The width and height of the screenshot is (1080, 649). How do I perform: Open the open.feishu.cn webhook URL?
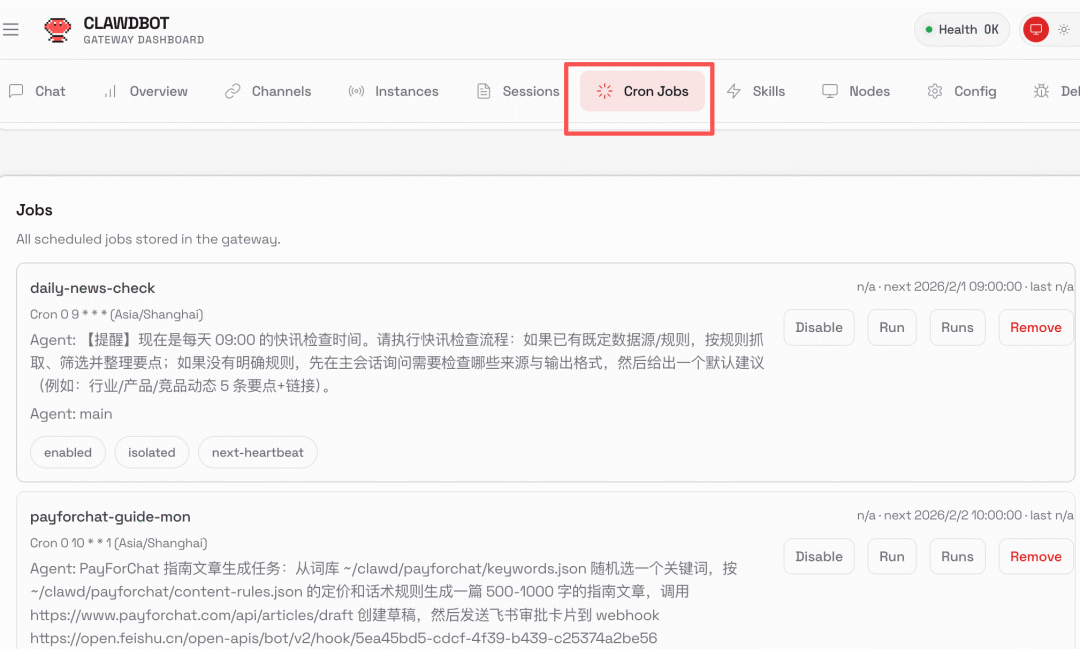(344, 638)
